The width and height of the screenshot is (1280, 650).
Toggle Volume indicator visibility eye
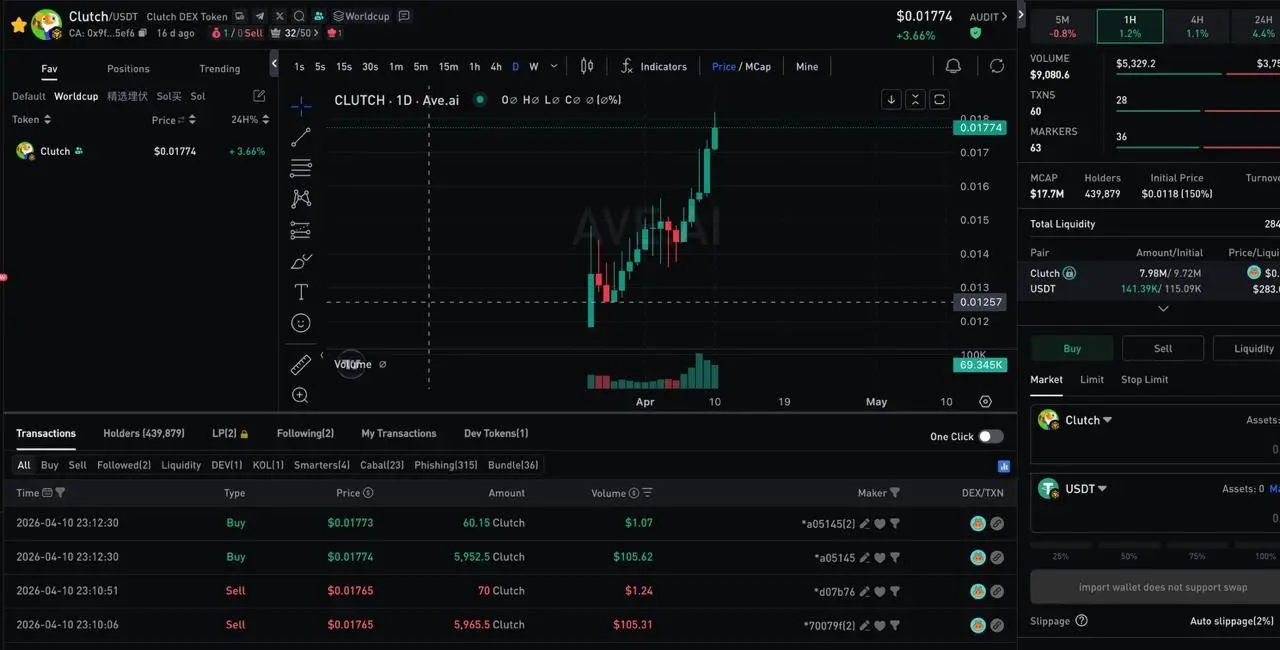pos(383,364)
